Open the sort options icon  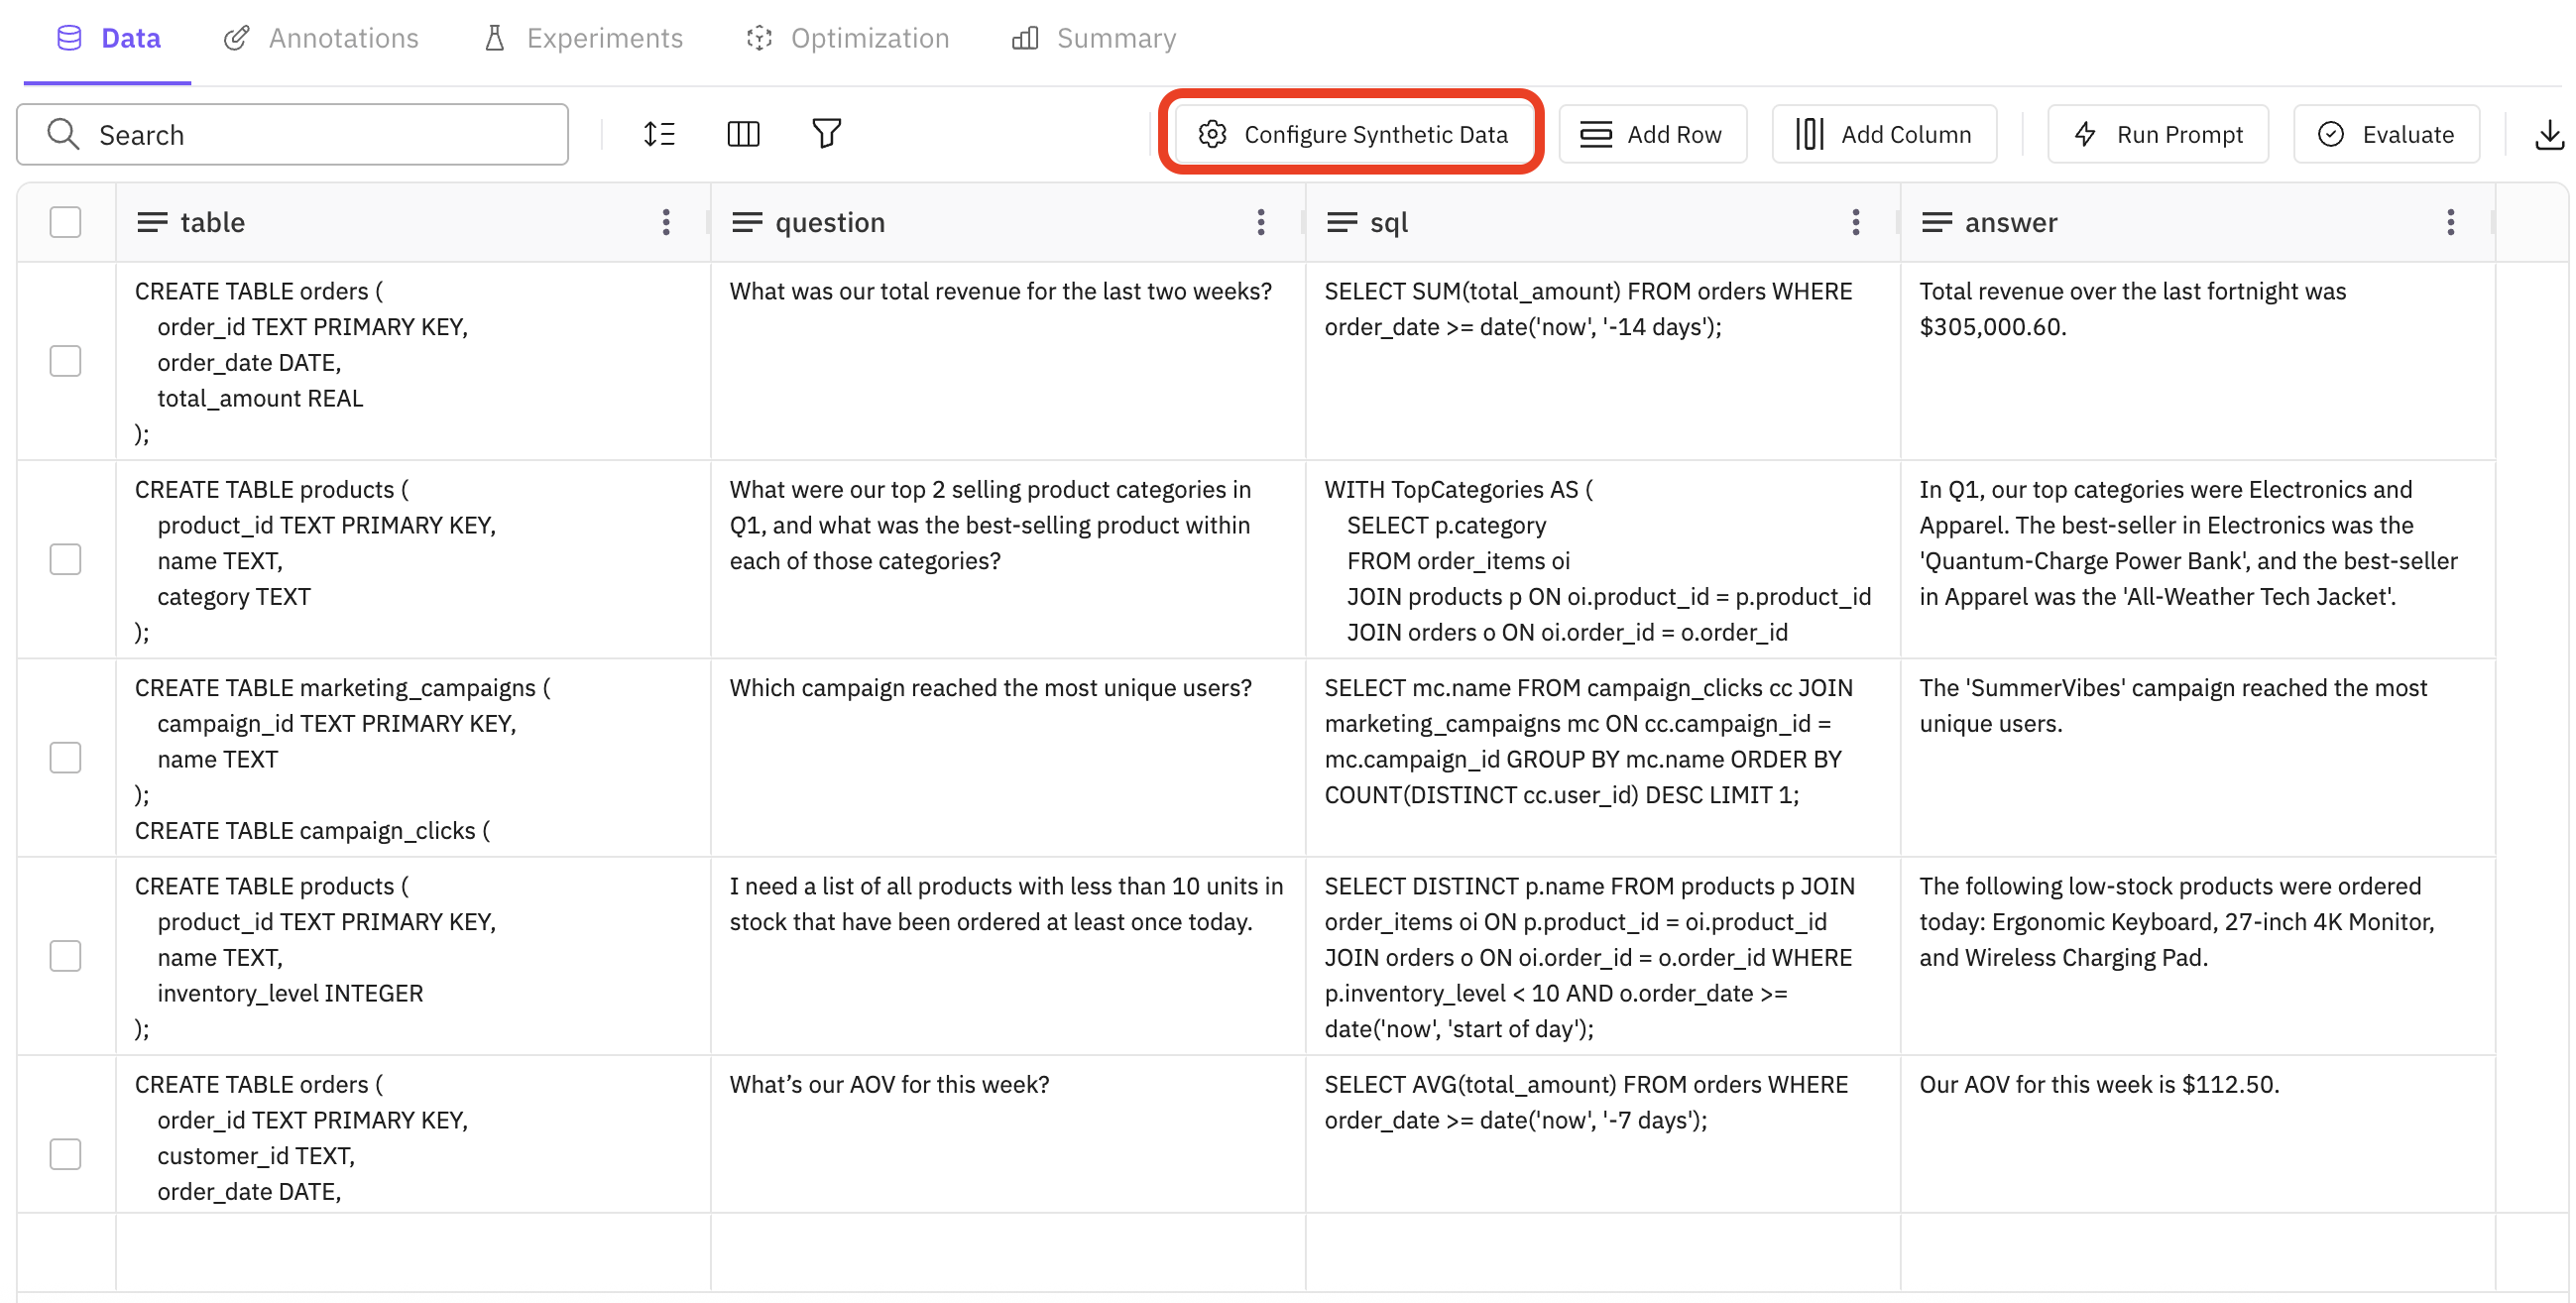(x=660, y=133)
